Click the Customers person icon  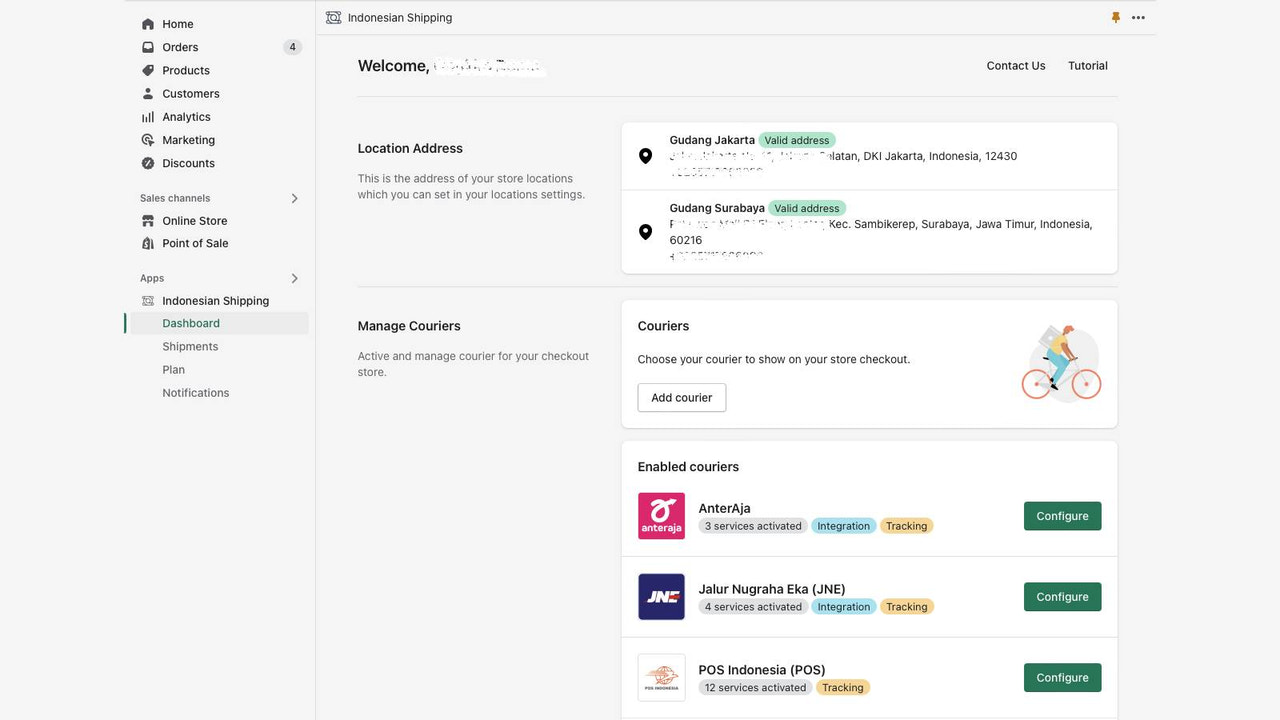coord(148,94)
